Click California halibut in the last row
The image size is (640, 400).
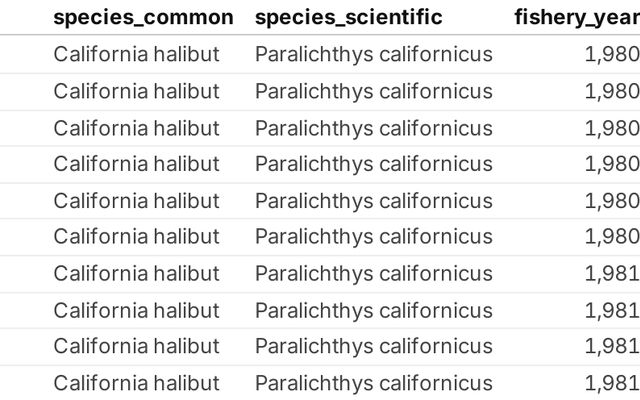[x=136, y=383]
